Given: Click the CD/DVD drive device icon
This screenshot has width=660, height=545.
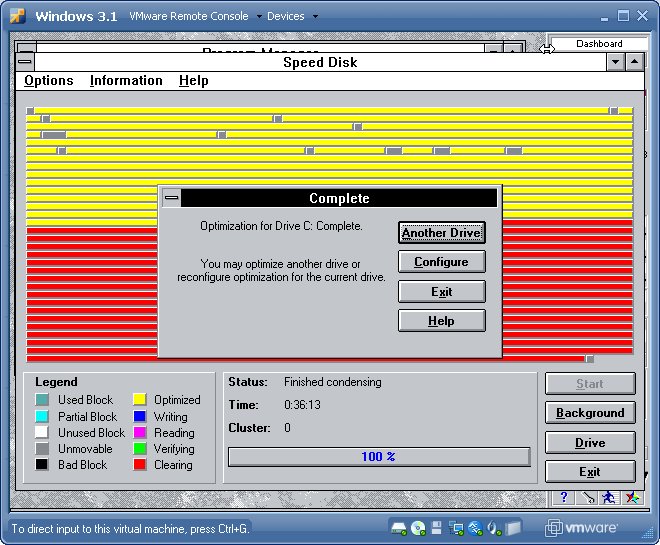Looking at the screenshot, I should coord(418,527).
